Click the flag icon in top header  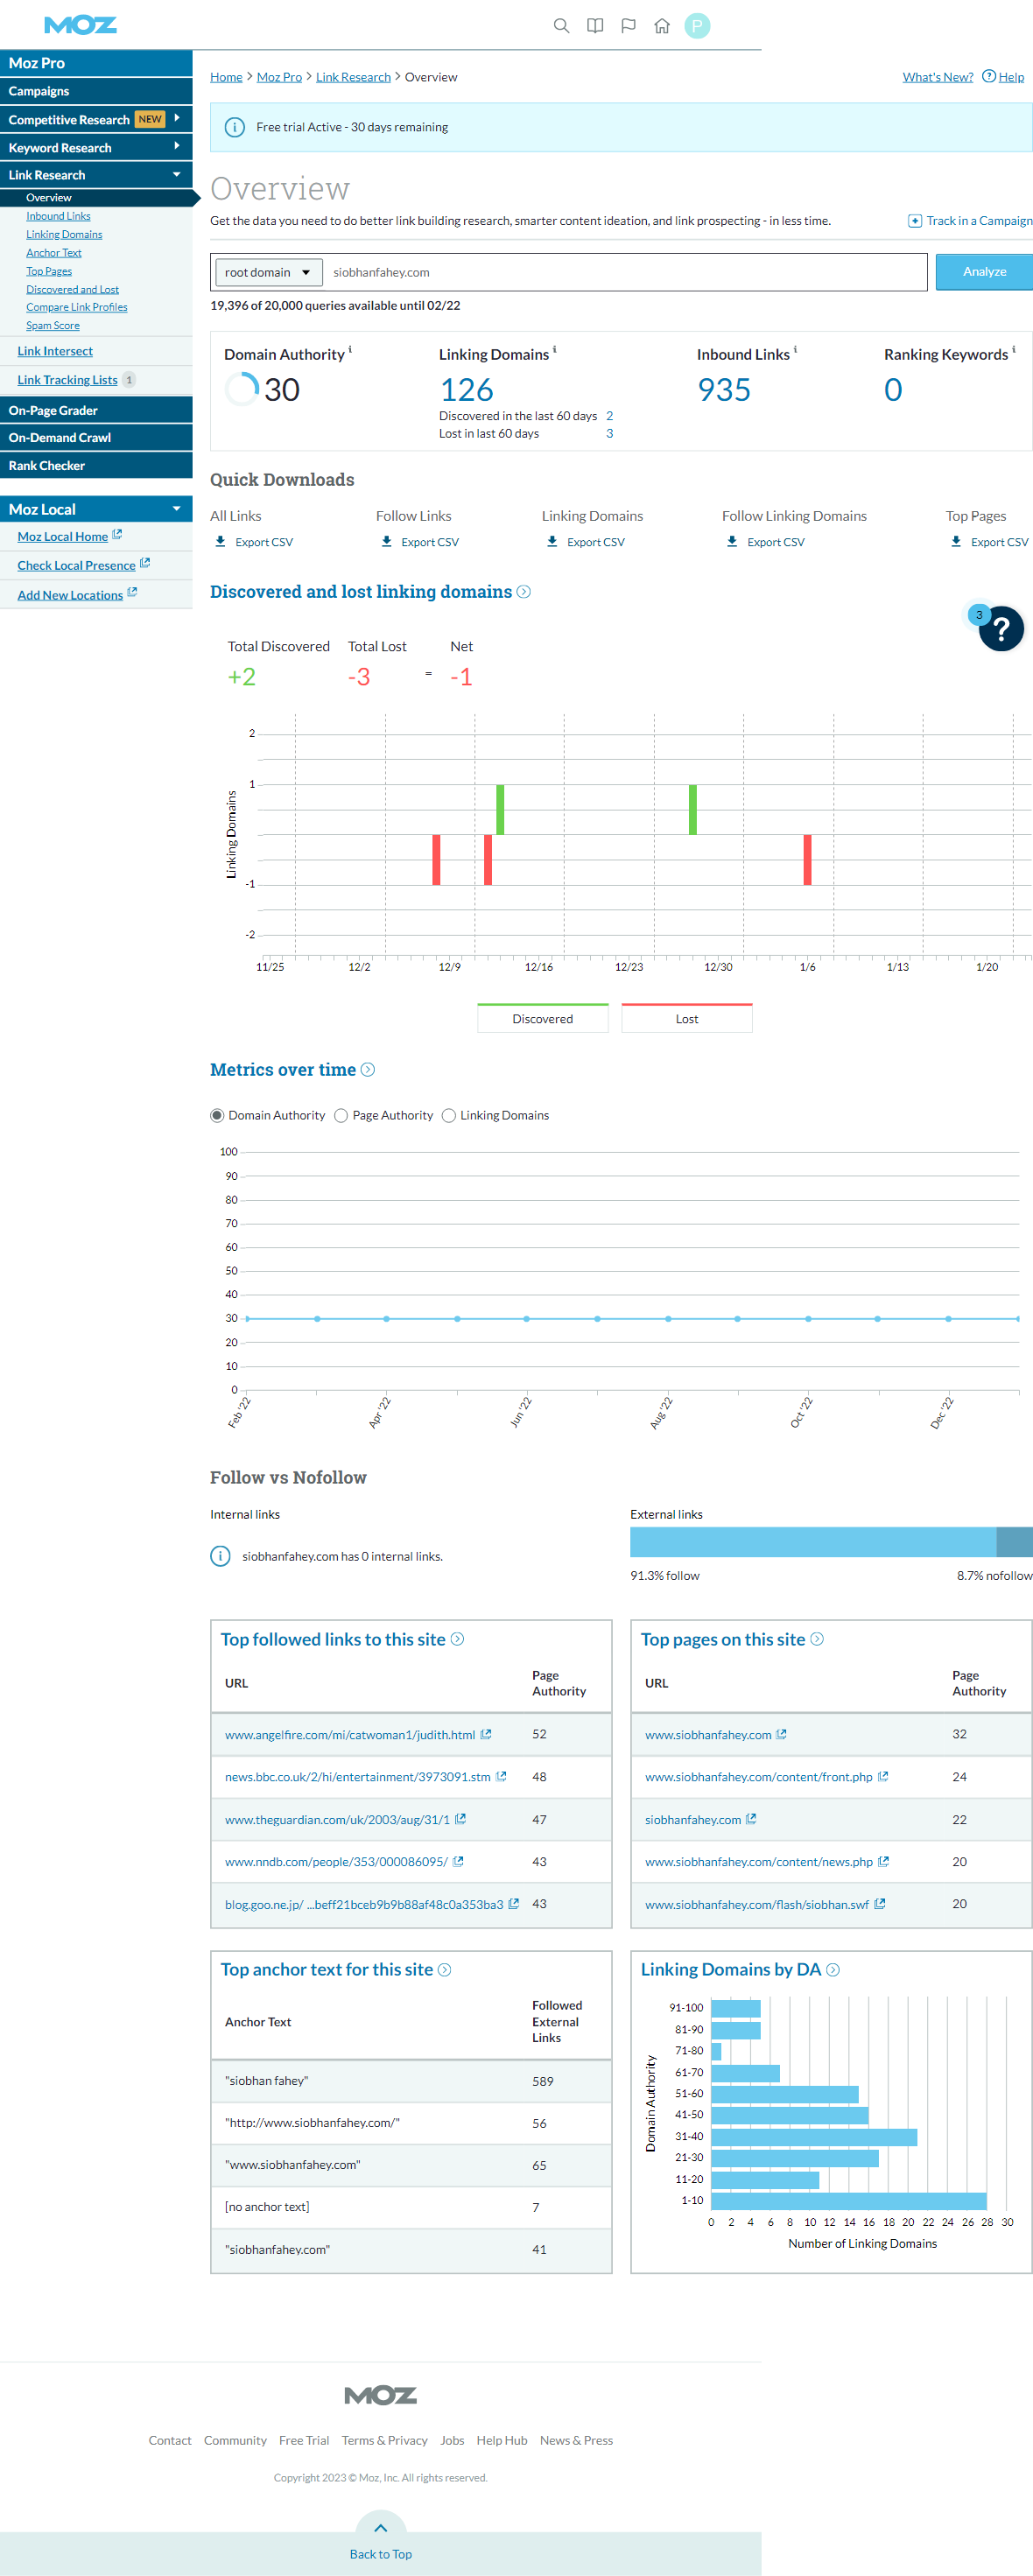(x=628, y=26)
